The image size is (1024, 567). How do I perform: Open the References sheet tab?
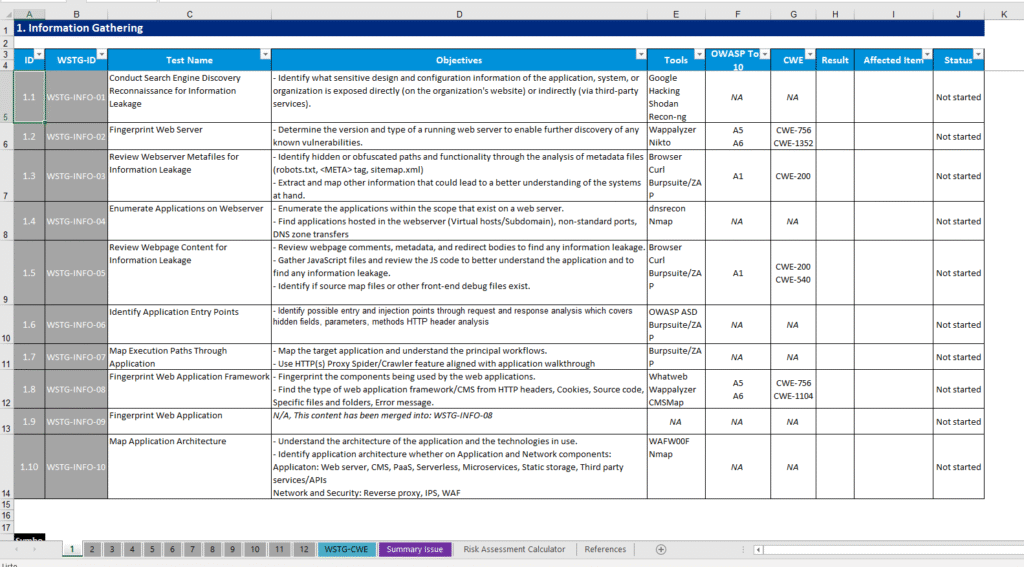tap(605, 549)
